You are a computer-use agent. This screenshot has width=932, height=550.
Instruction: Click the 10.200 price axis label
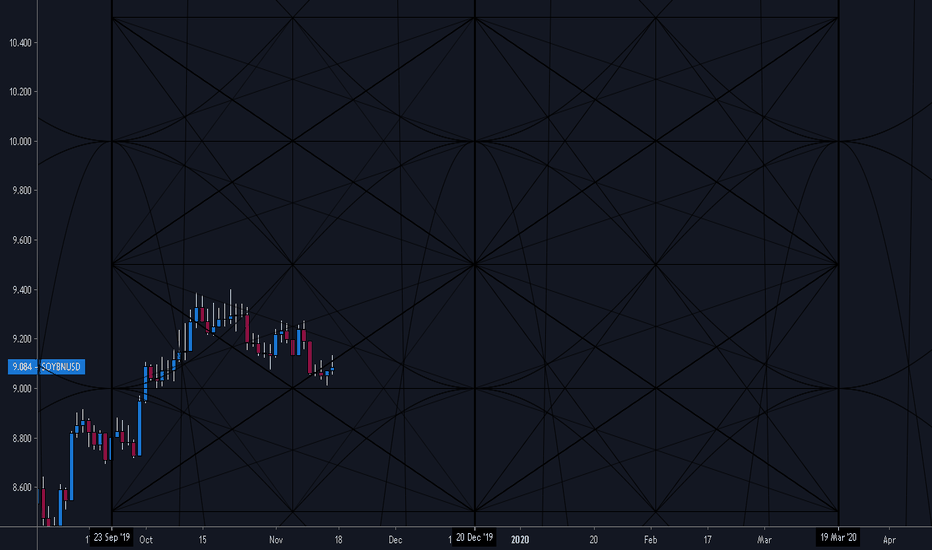point(20,92)
